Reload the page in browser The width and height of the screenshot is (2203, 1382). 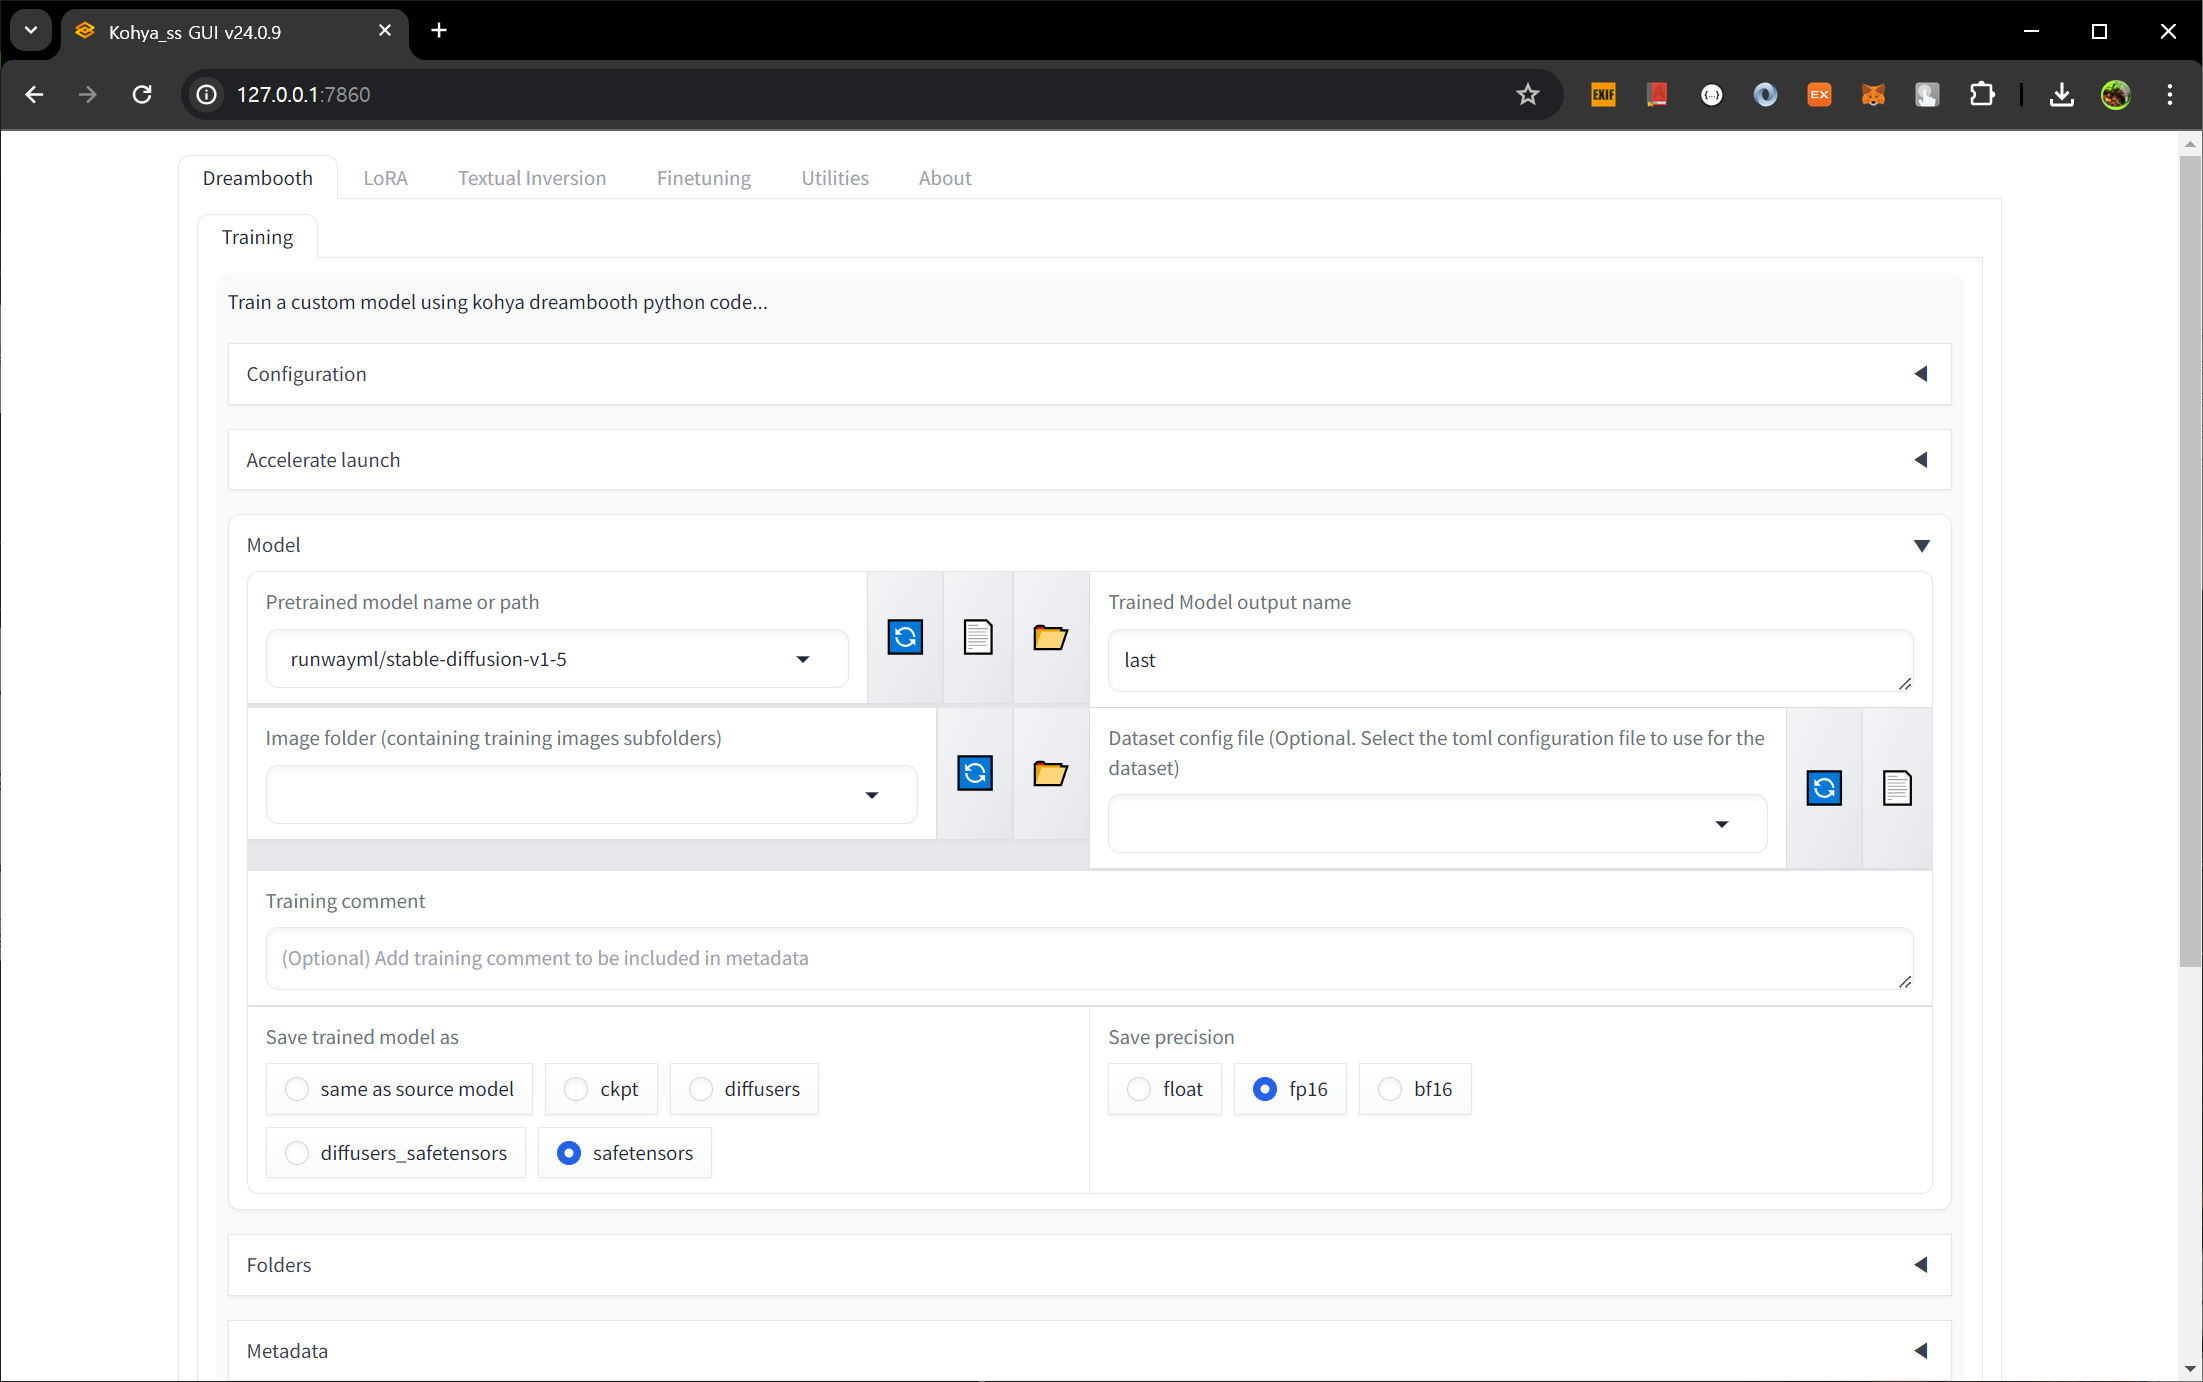pyautogui.click(x=142, y=94)
